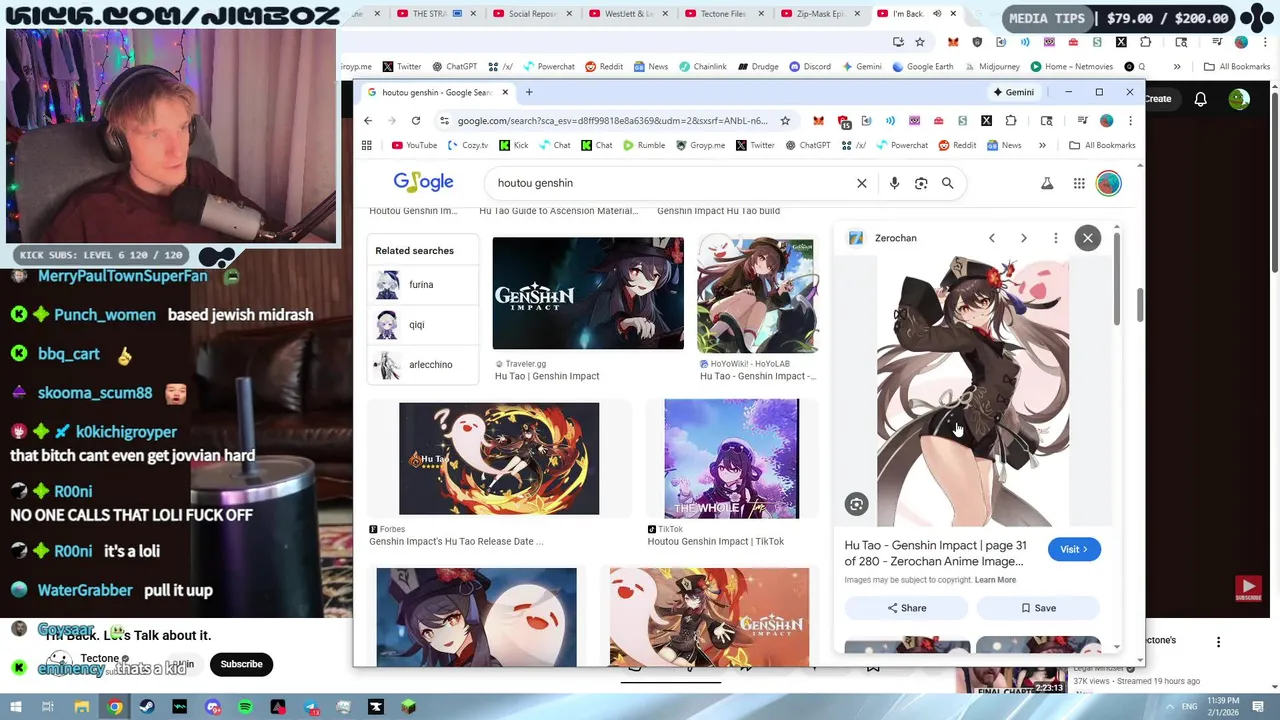Open YouTube notifications bell in back window

1200,99
